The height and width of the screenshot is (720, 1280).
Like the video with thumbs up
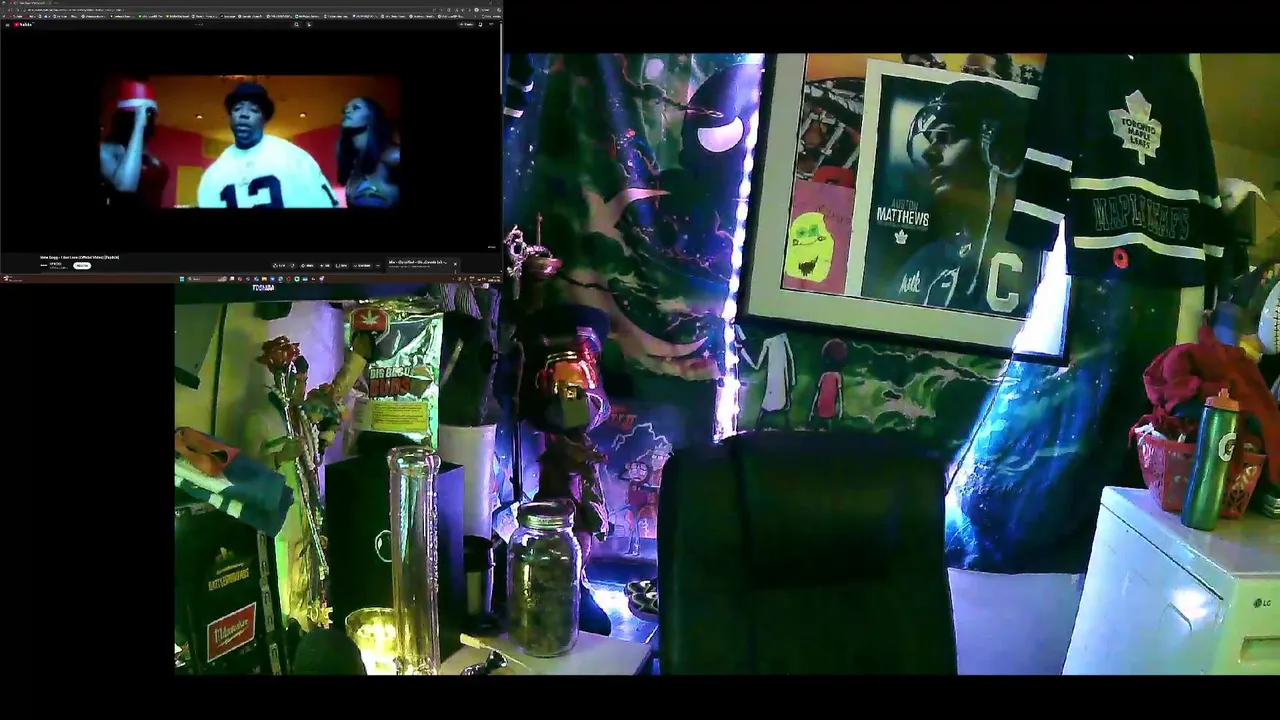pos(279,266)
